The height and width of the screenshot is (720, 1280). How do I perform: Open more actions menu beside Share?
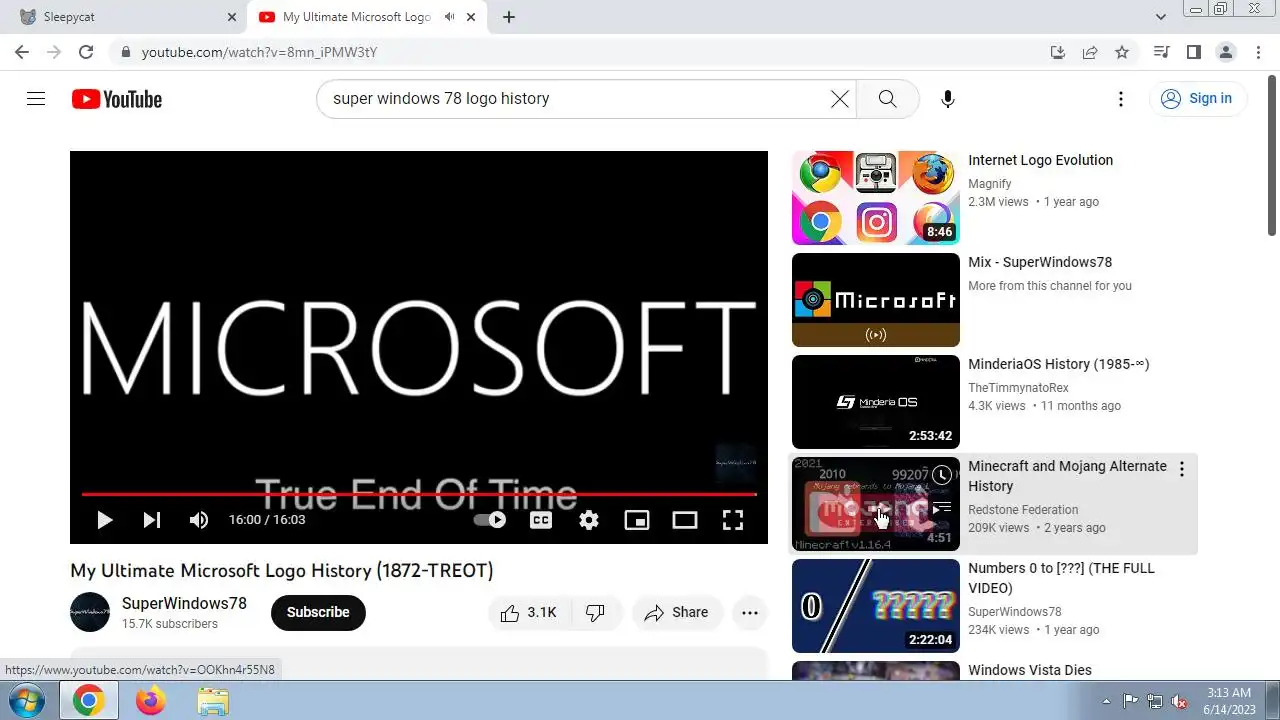coord(750,613)
